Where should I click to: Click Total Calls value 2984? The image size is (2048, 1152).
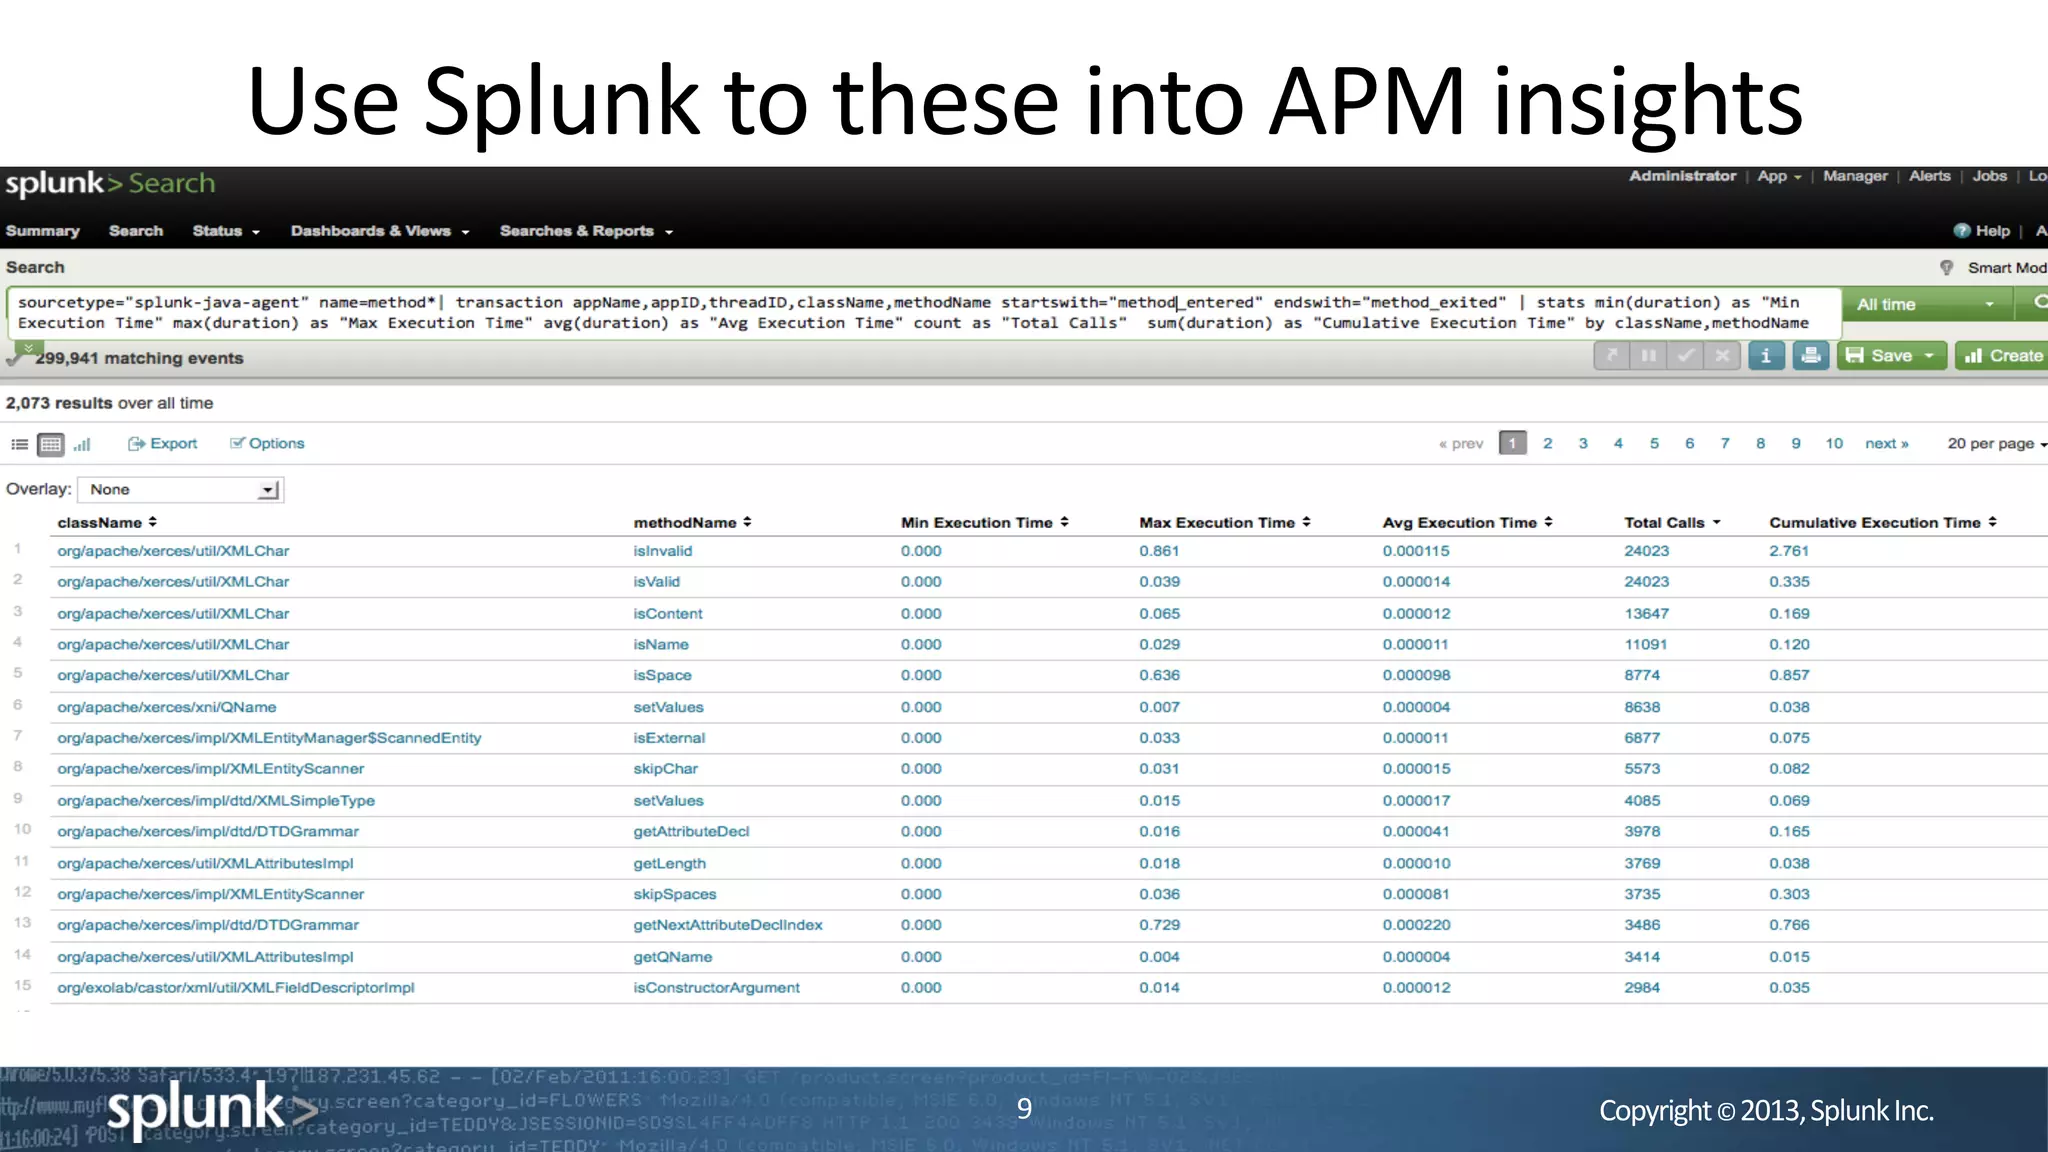click(1642, 988)
